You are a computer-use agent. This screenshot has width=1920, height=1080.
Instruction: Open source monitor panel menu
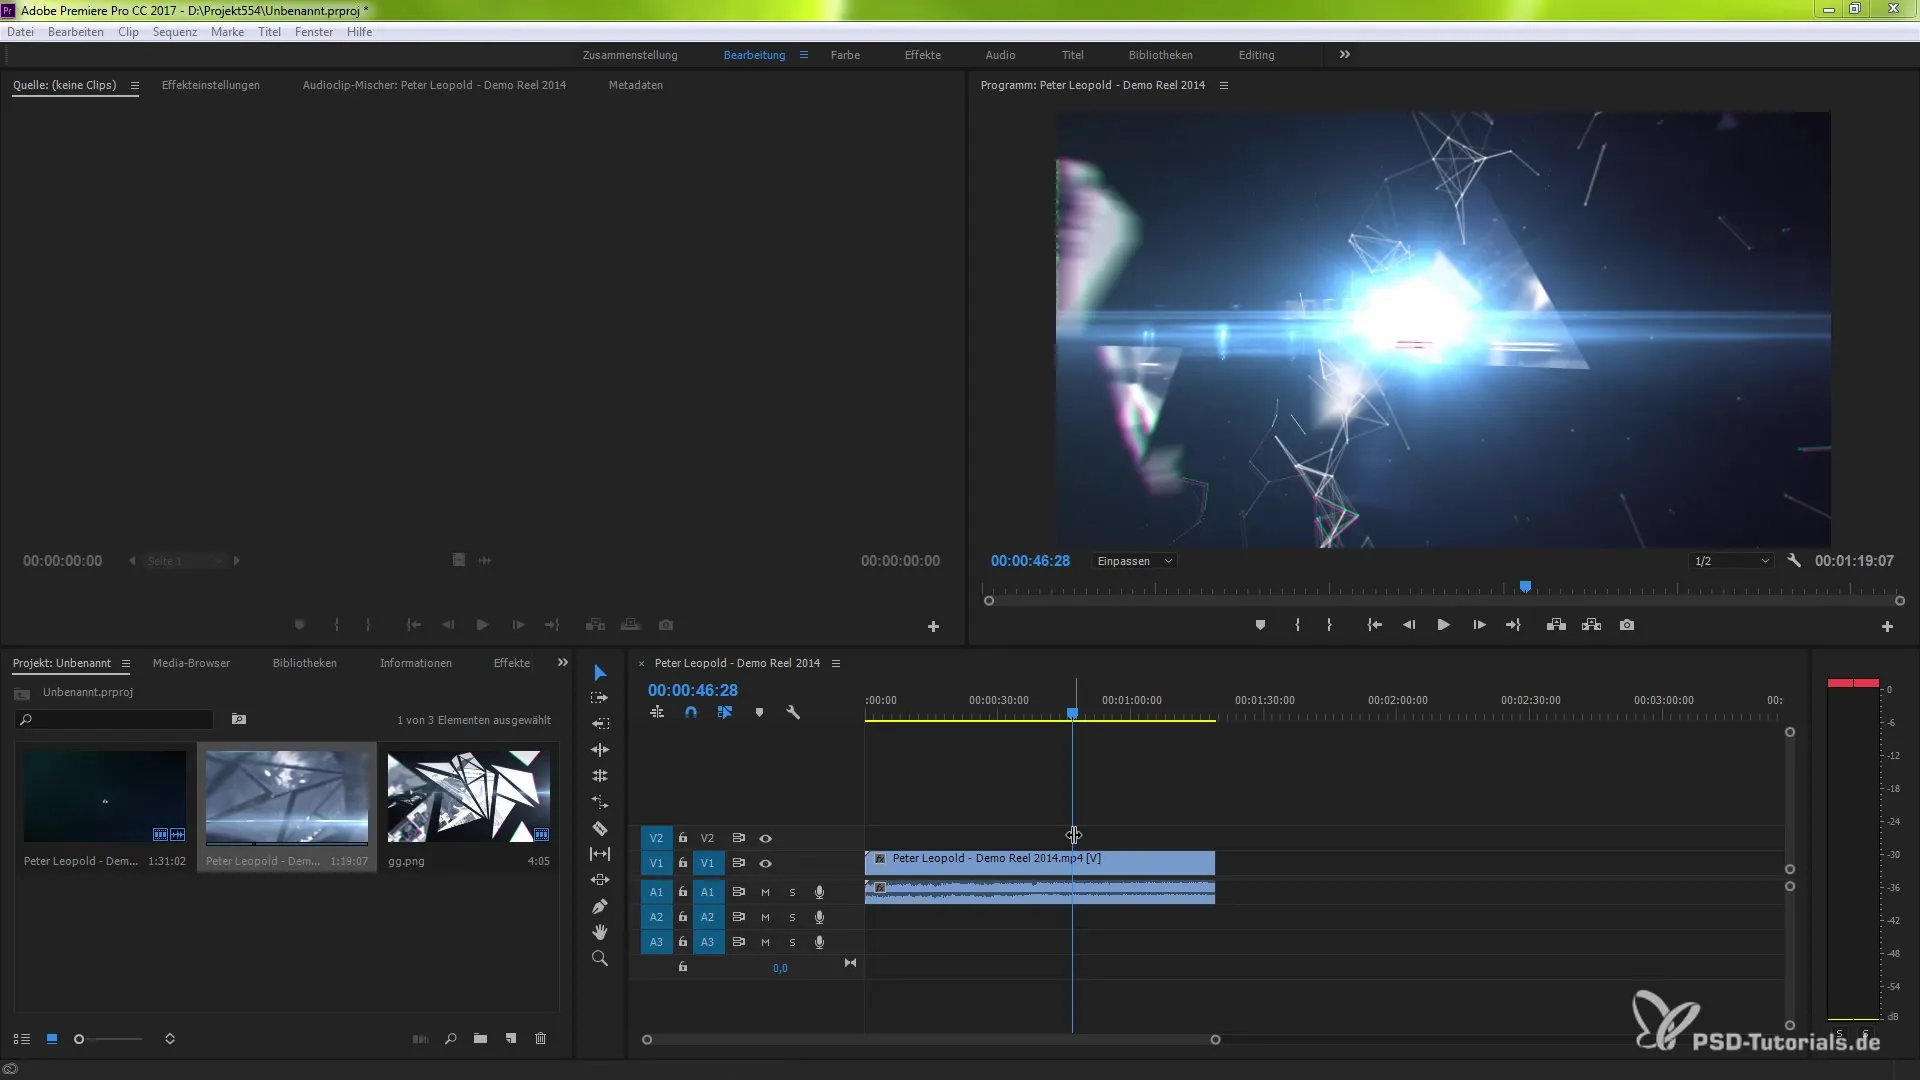pos(134,85)
